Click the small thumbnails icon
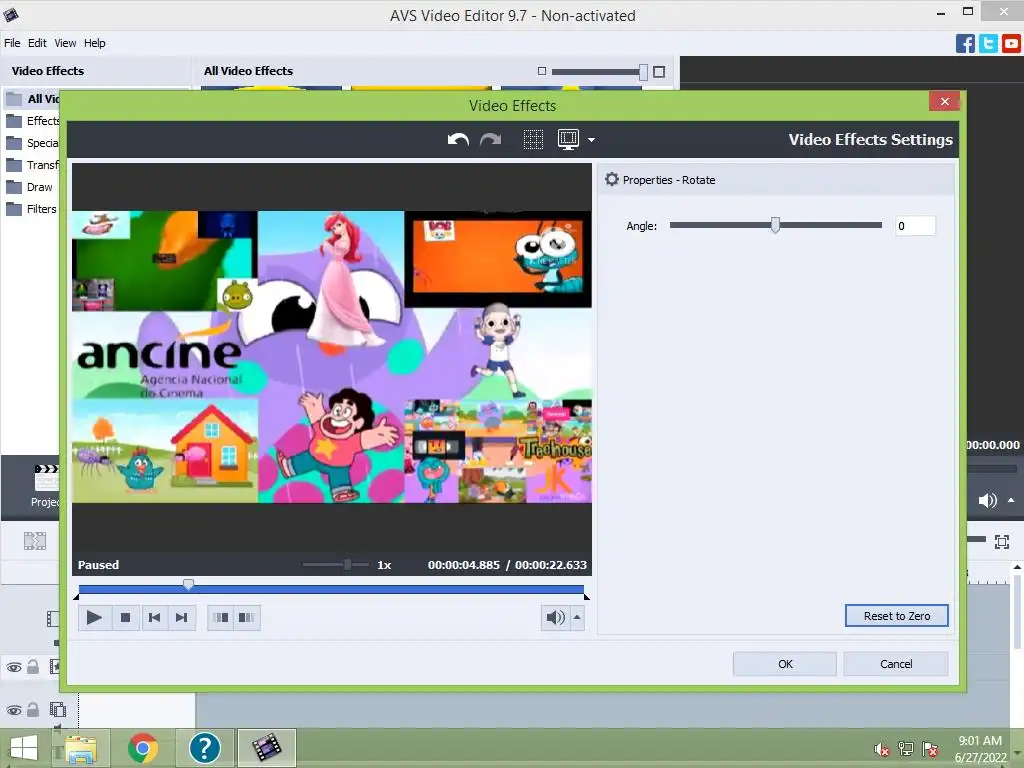The height and width of the screenshot is (768, 1024). click(x=541, y=71)
